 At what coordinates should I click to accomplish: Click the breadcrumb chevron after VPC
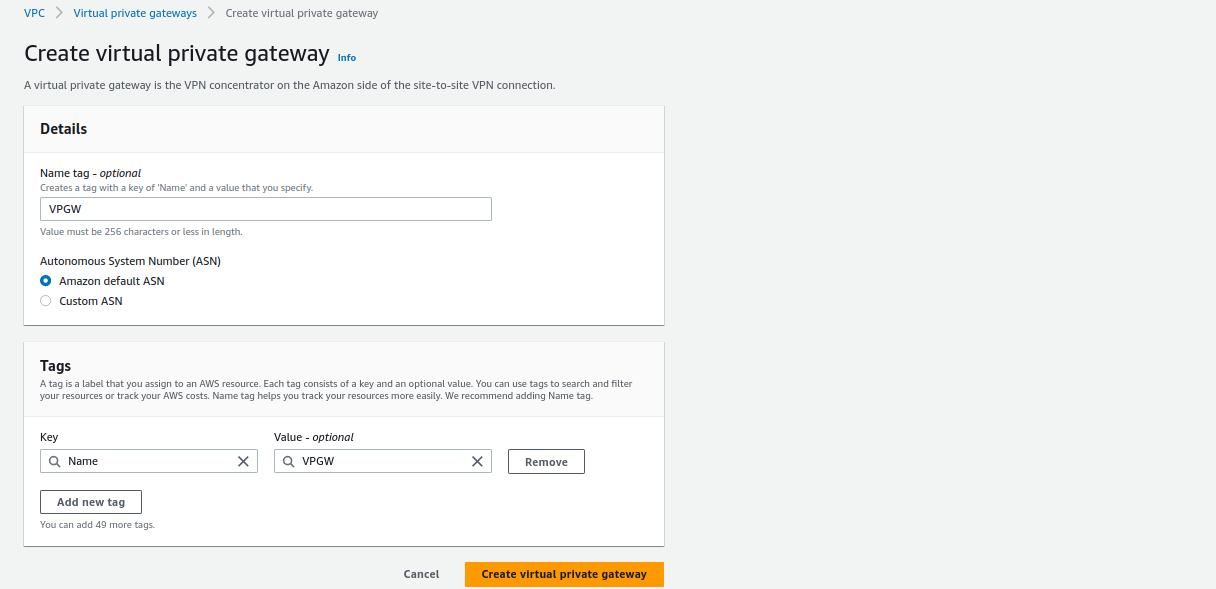coord(59,14)
